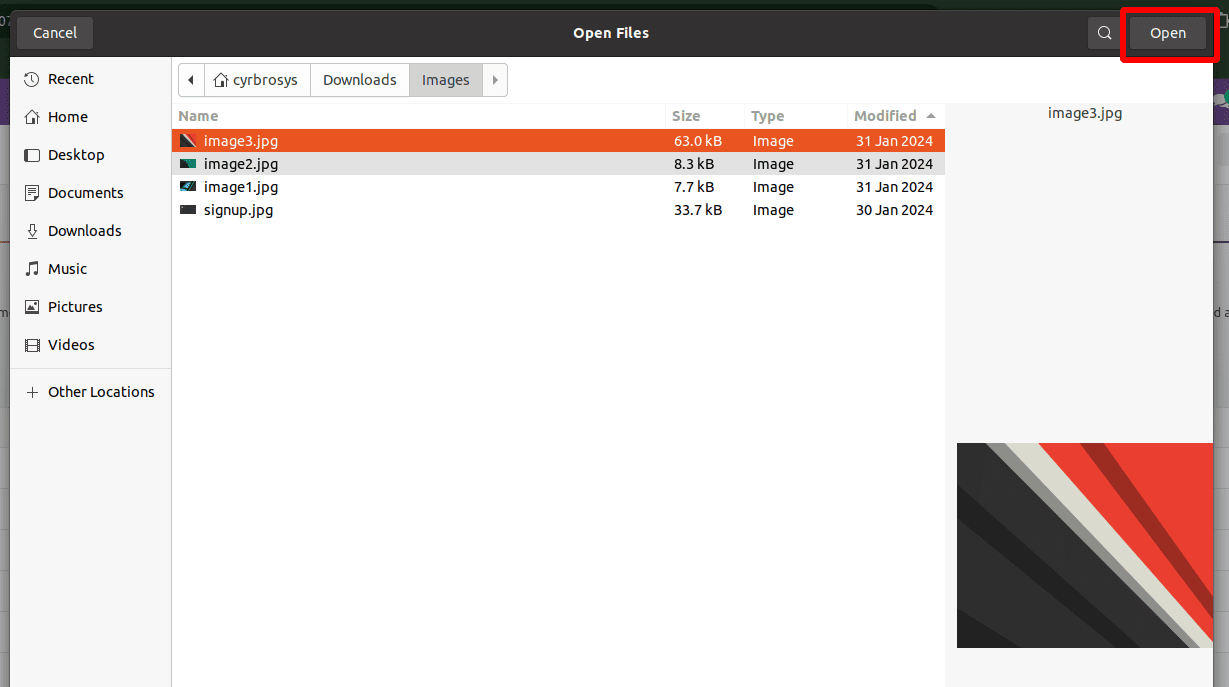Viewport: 1229px width, 687px height.
Task: Click the Home house icon in sidebar
Action: (32, 117)
